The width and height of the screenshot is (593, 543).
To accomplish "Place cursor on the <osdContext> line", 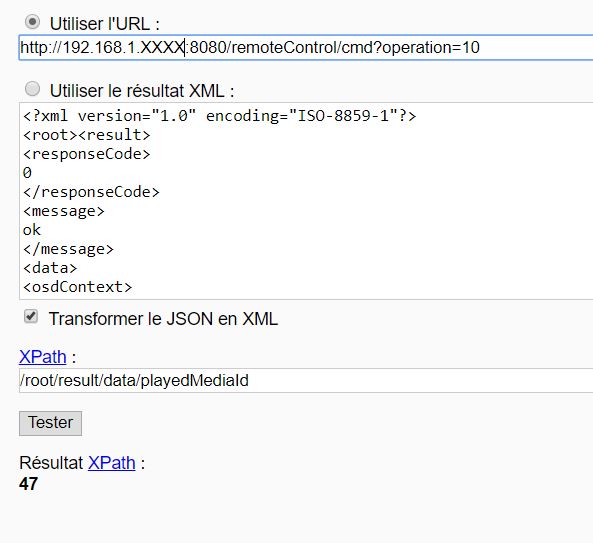I will click(78, 287).
